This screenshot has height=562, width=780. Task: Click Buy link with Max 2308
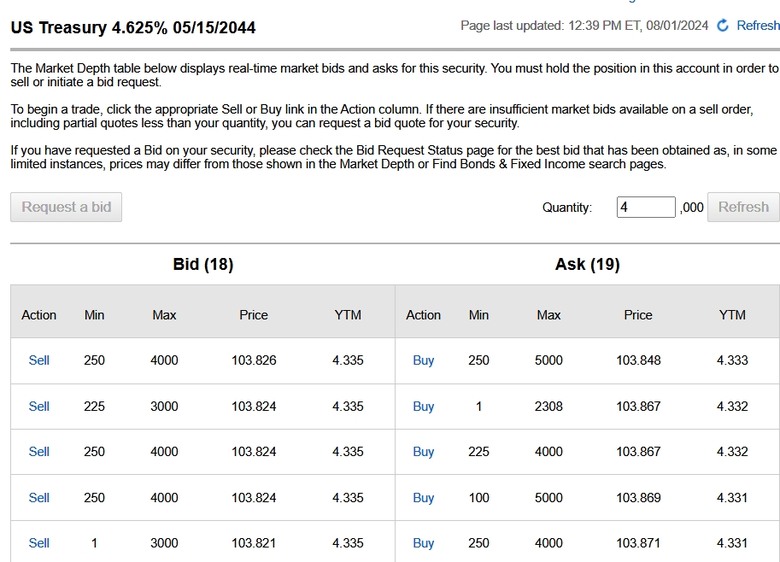pos(423,406)
